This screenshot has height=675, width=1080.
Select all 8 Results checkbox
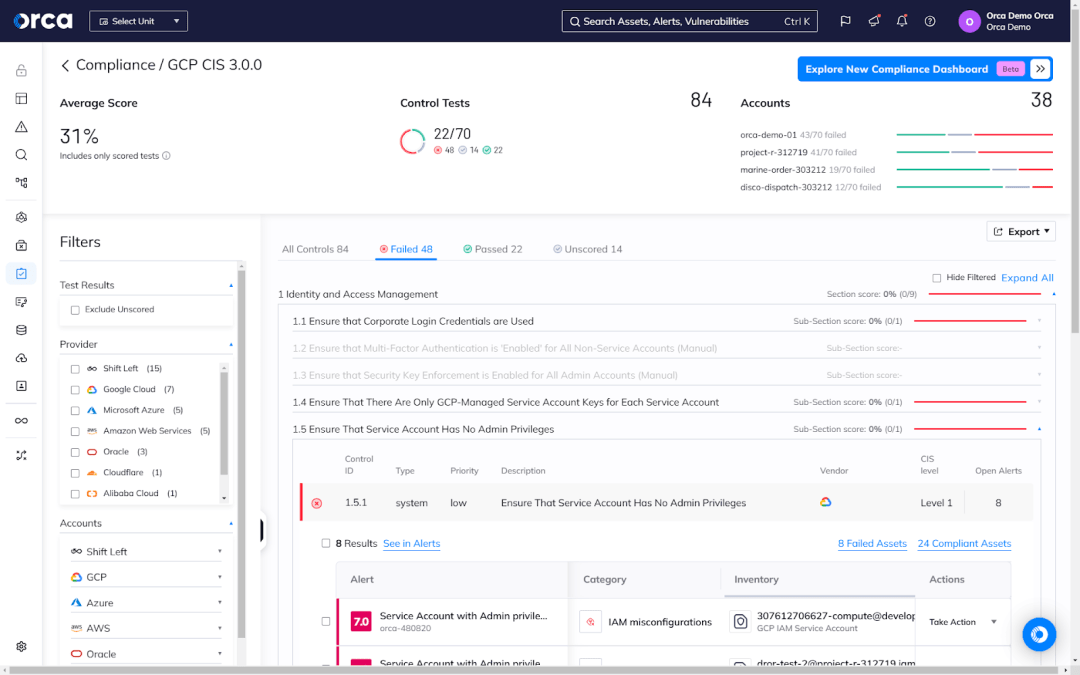(x=326, y=543)
